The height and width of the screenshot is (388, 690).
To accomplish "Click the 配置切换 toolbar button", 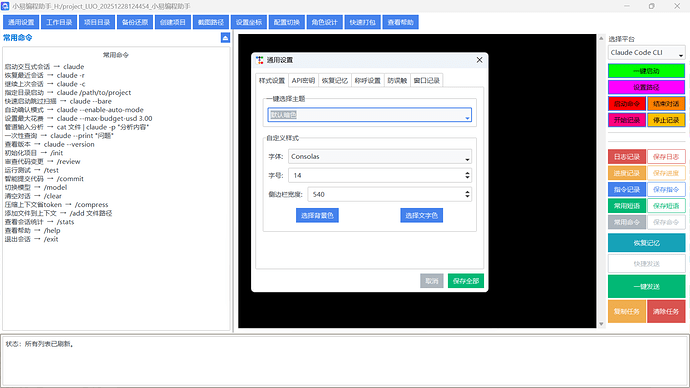I will coord(286,22).
